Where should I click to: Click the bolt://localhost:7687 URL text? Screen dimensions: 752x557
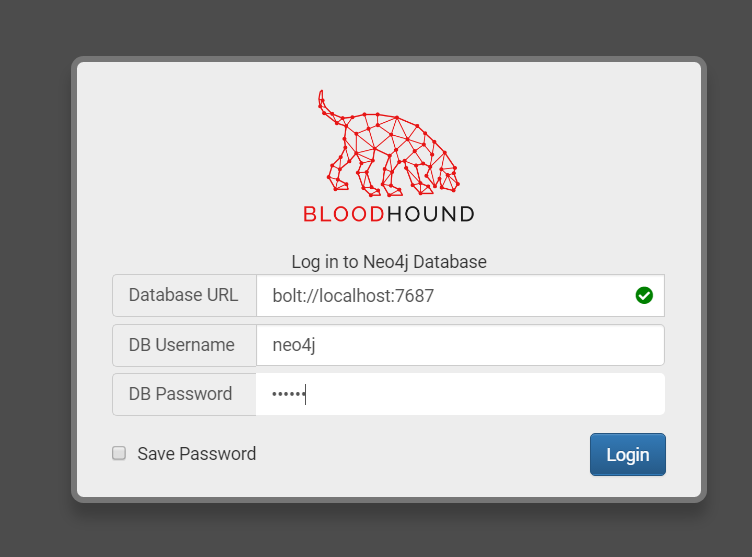click(x=353, y=296)
